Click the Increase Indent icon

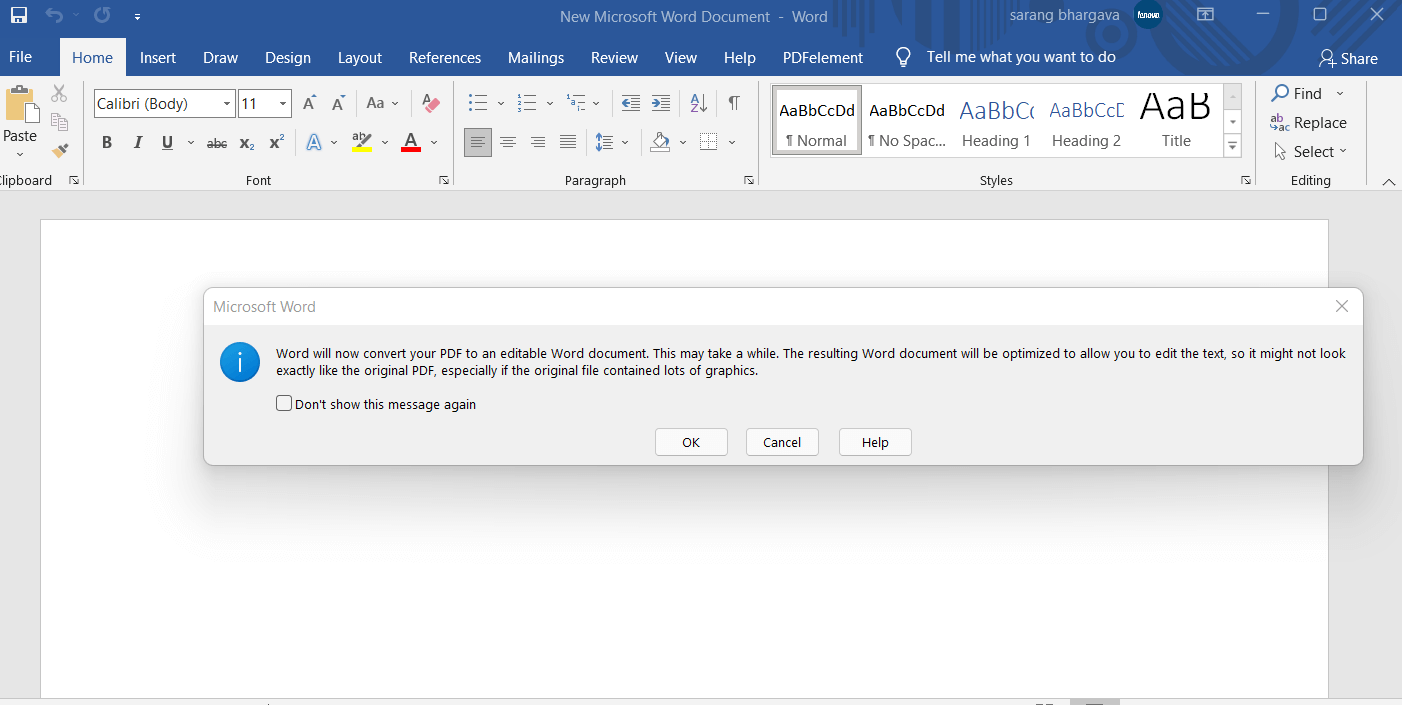[661, 103]
